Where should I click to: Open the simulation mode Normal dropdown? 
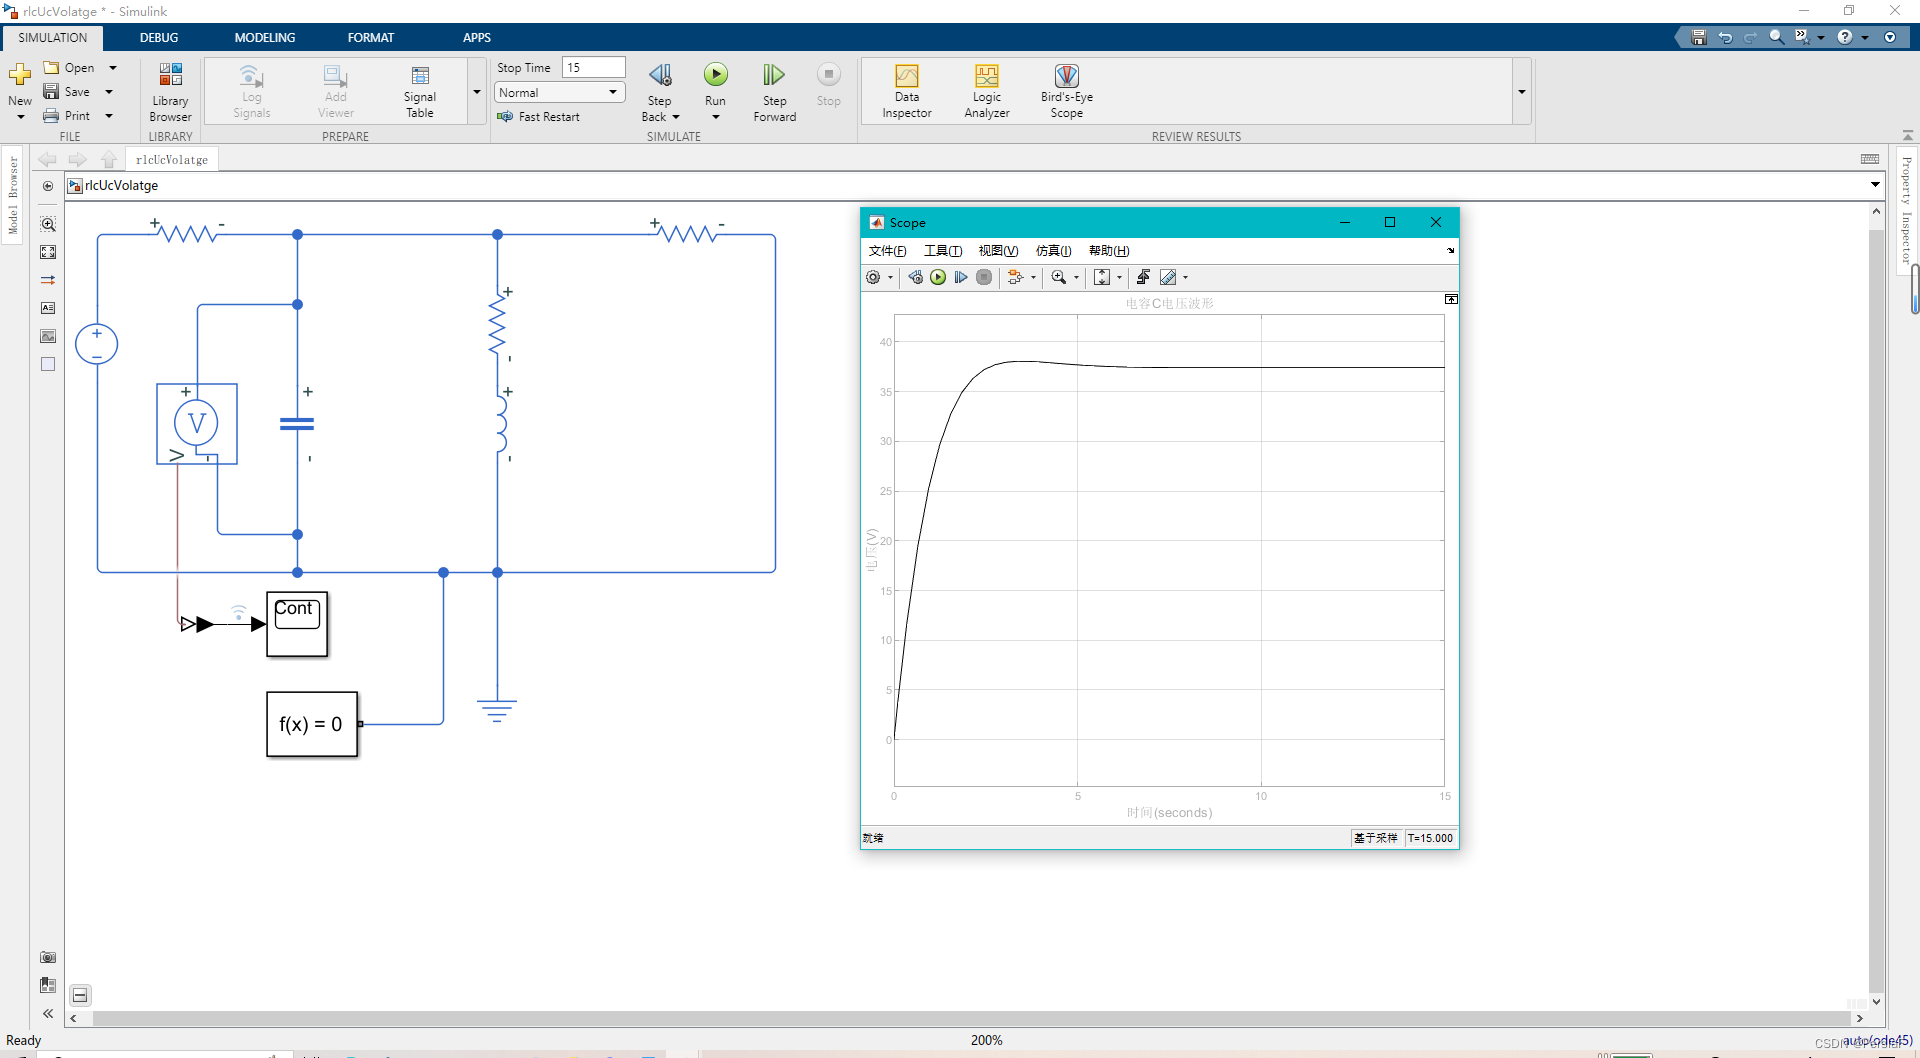point(560,92)
